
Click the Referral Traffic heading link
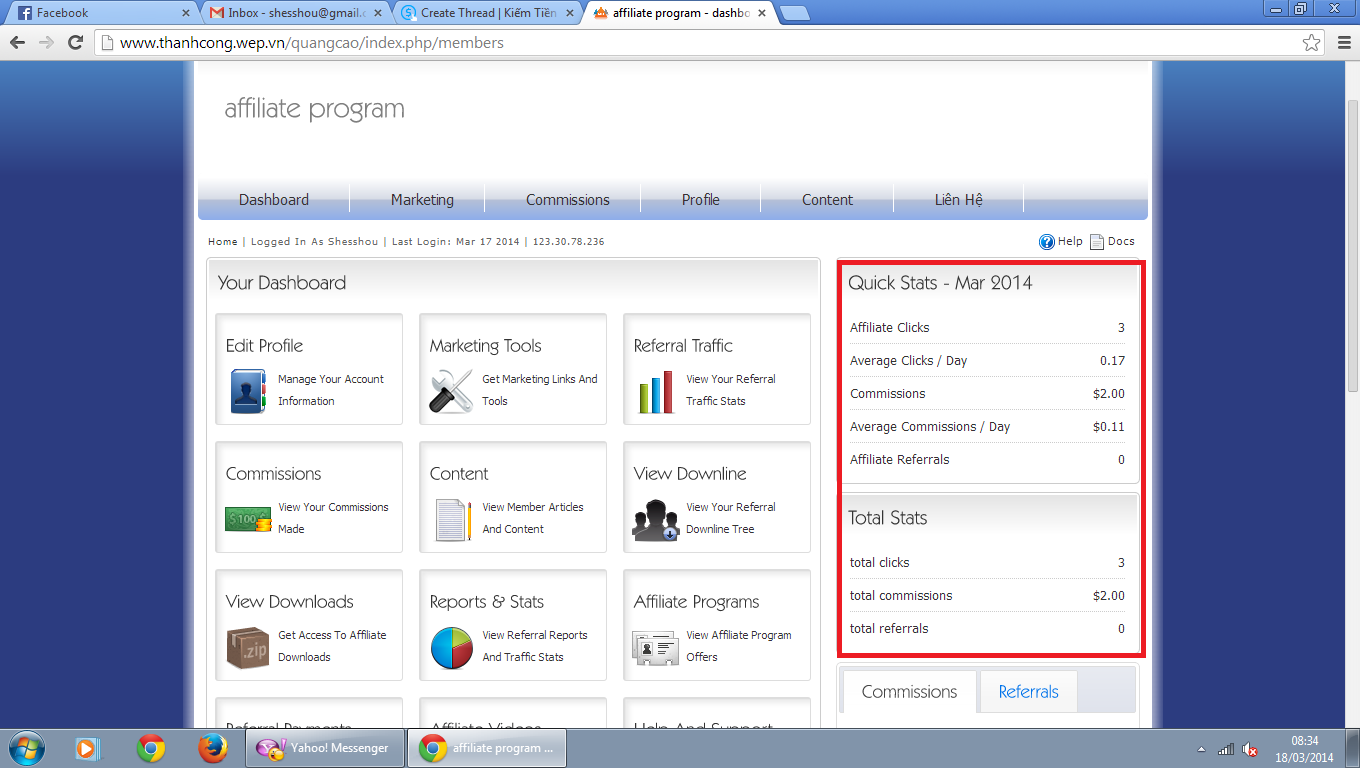[683, 346]
